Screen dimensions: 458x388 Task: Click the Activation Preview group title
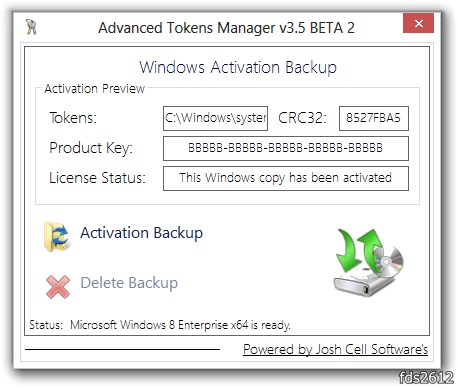(95, 89)
